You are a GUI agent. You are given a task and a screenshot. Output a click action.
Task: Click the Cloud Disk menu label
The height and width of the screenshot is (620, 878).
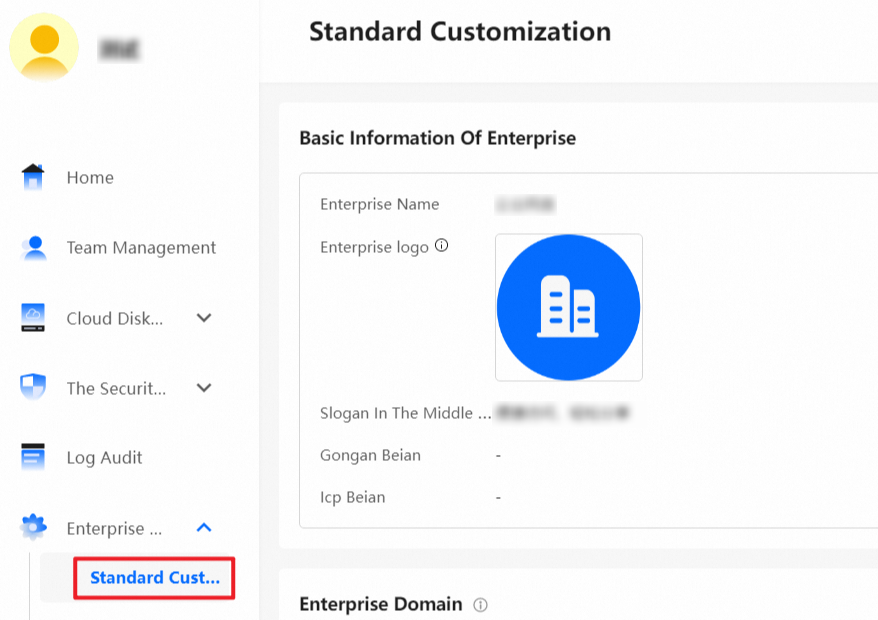click(x=114, y=318)
